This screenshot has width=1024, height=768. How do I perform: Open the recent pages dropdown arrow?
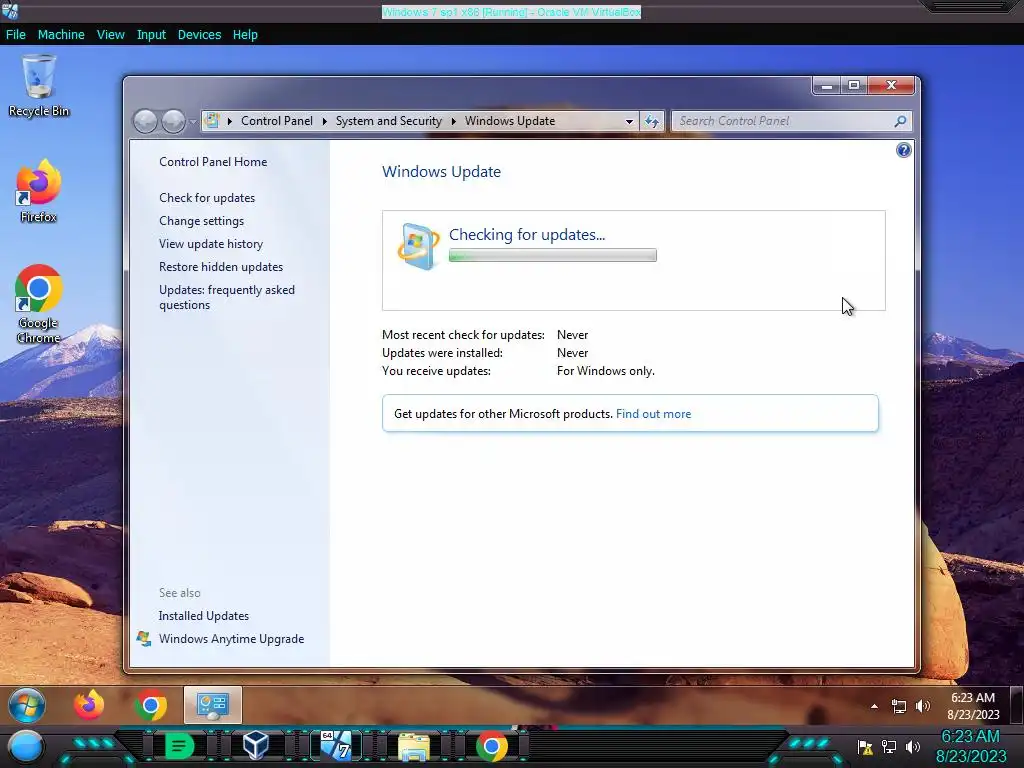coord(193,121)
